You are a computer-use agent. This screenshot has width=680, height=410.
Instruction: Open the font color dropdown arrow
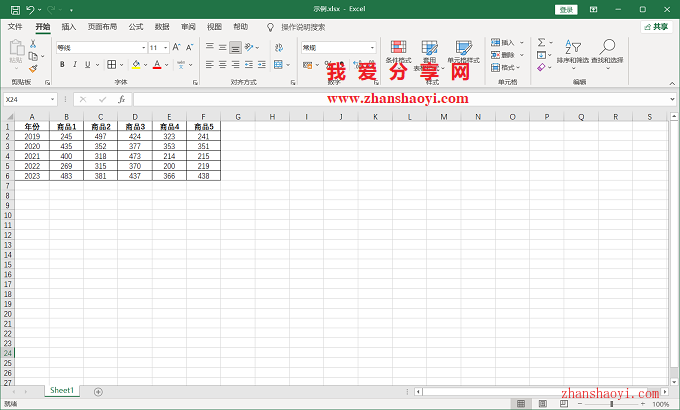167,65
